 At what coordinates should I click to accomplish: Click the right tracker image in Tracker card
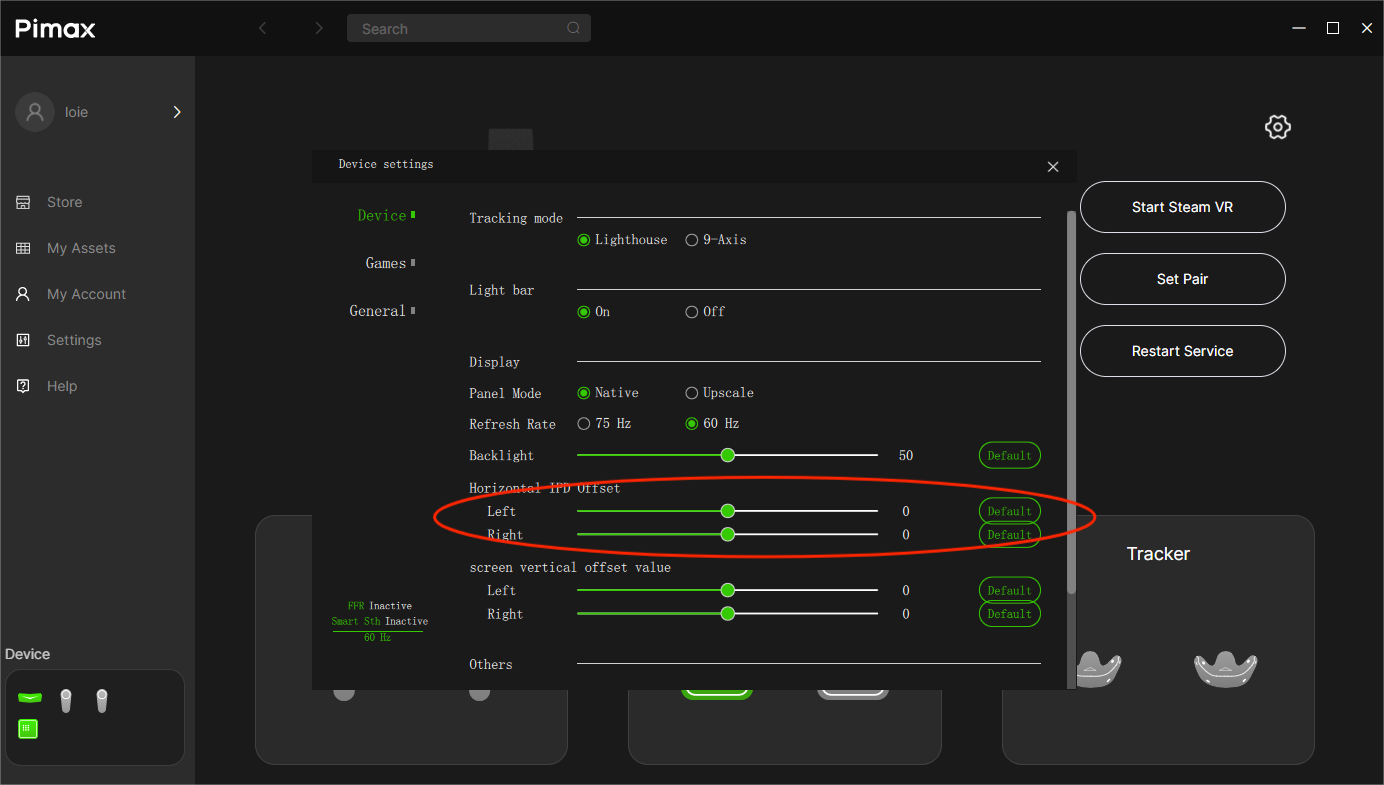(x=1225, y=667)
